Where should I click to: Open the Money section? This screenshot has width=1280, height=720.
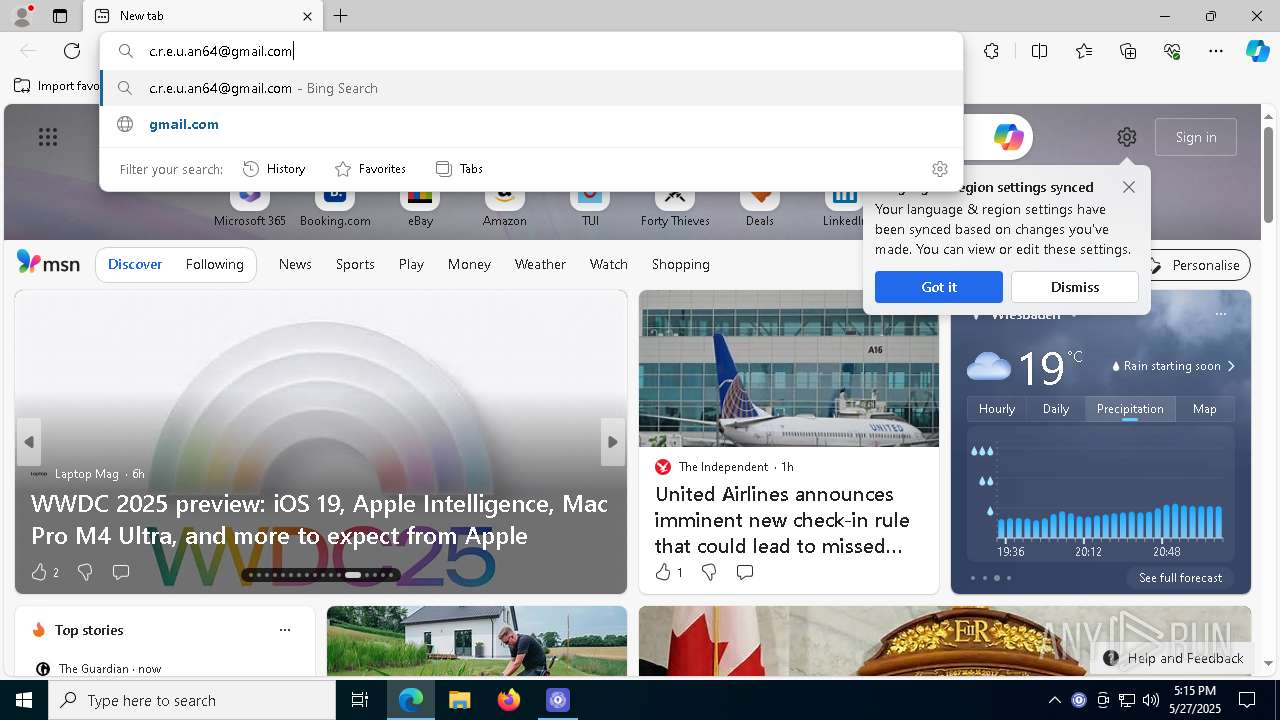click(x=469, y=264)
